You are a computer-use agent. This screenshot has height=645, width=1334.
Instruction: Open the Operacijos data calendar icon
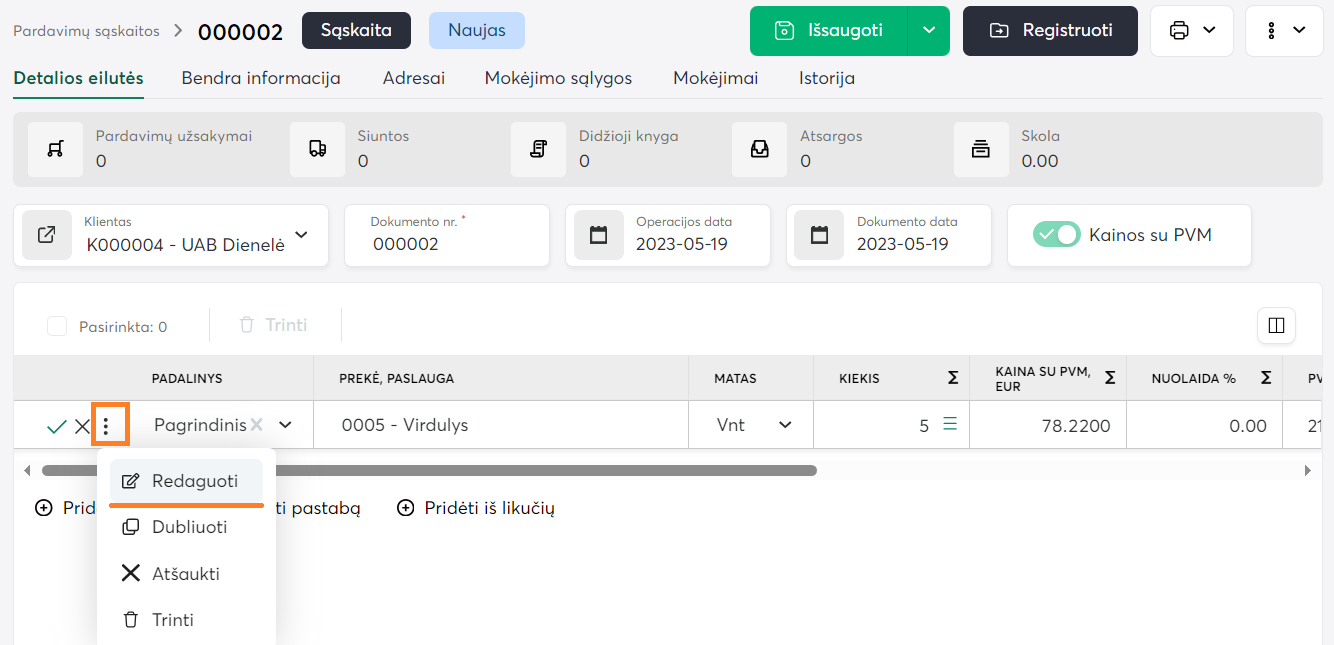coord(598,235)
